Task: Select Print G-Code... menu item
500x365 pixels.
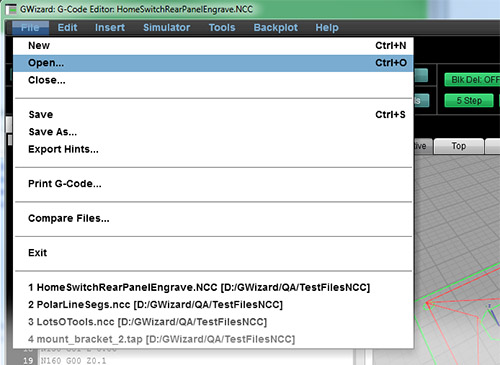Action: tap(213, 184)
